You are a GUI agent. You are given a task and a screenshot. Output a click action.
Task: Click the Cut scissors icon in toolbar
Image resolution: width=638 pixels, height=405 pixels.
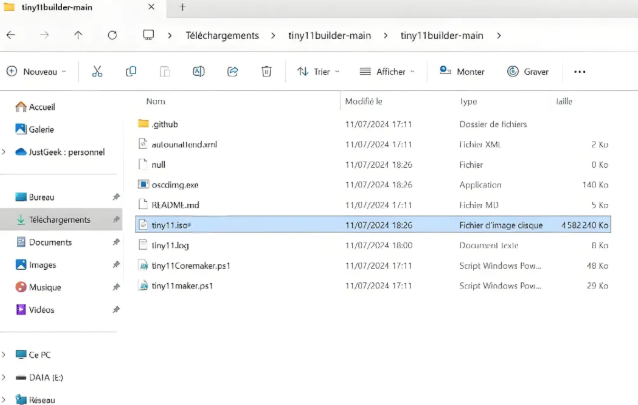(x=97, y=72)
